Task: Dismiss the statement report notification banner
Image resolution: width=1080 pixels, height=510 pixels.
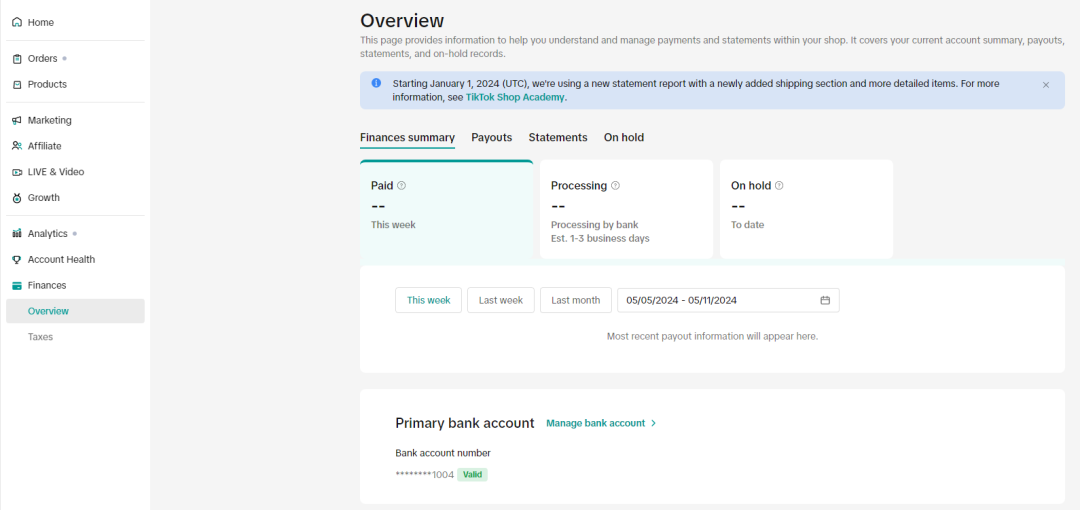Action: pyautogui.click(x=1046, y=85)
